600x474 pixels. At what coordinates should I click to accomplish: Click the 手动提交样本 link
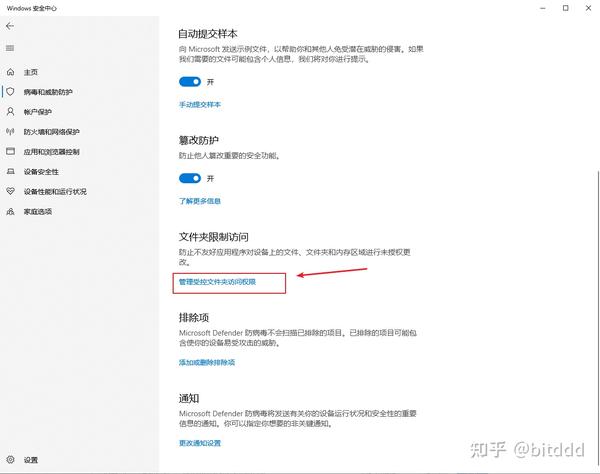200,104
